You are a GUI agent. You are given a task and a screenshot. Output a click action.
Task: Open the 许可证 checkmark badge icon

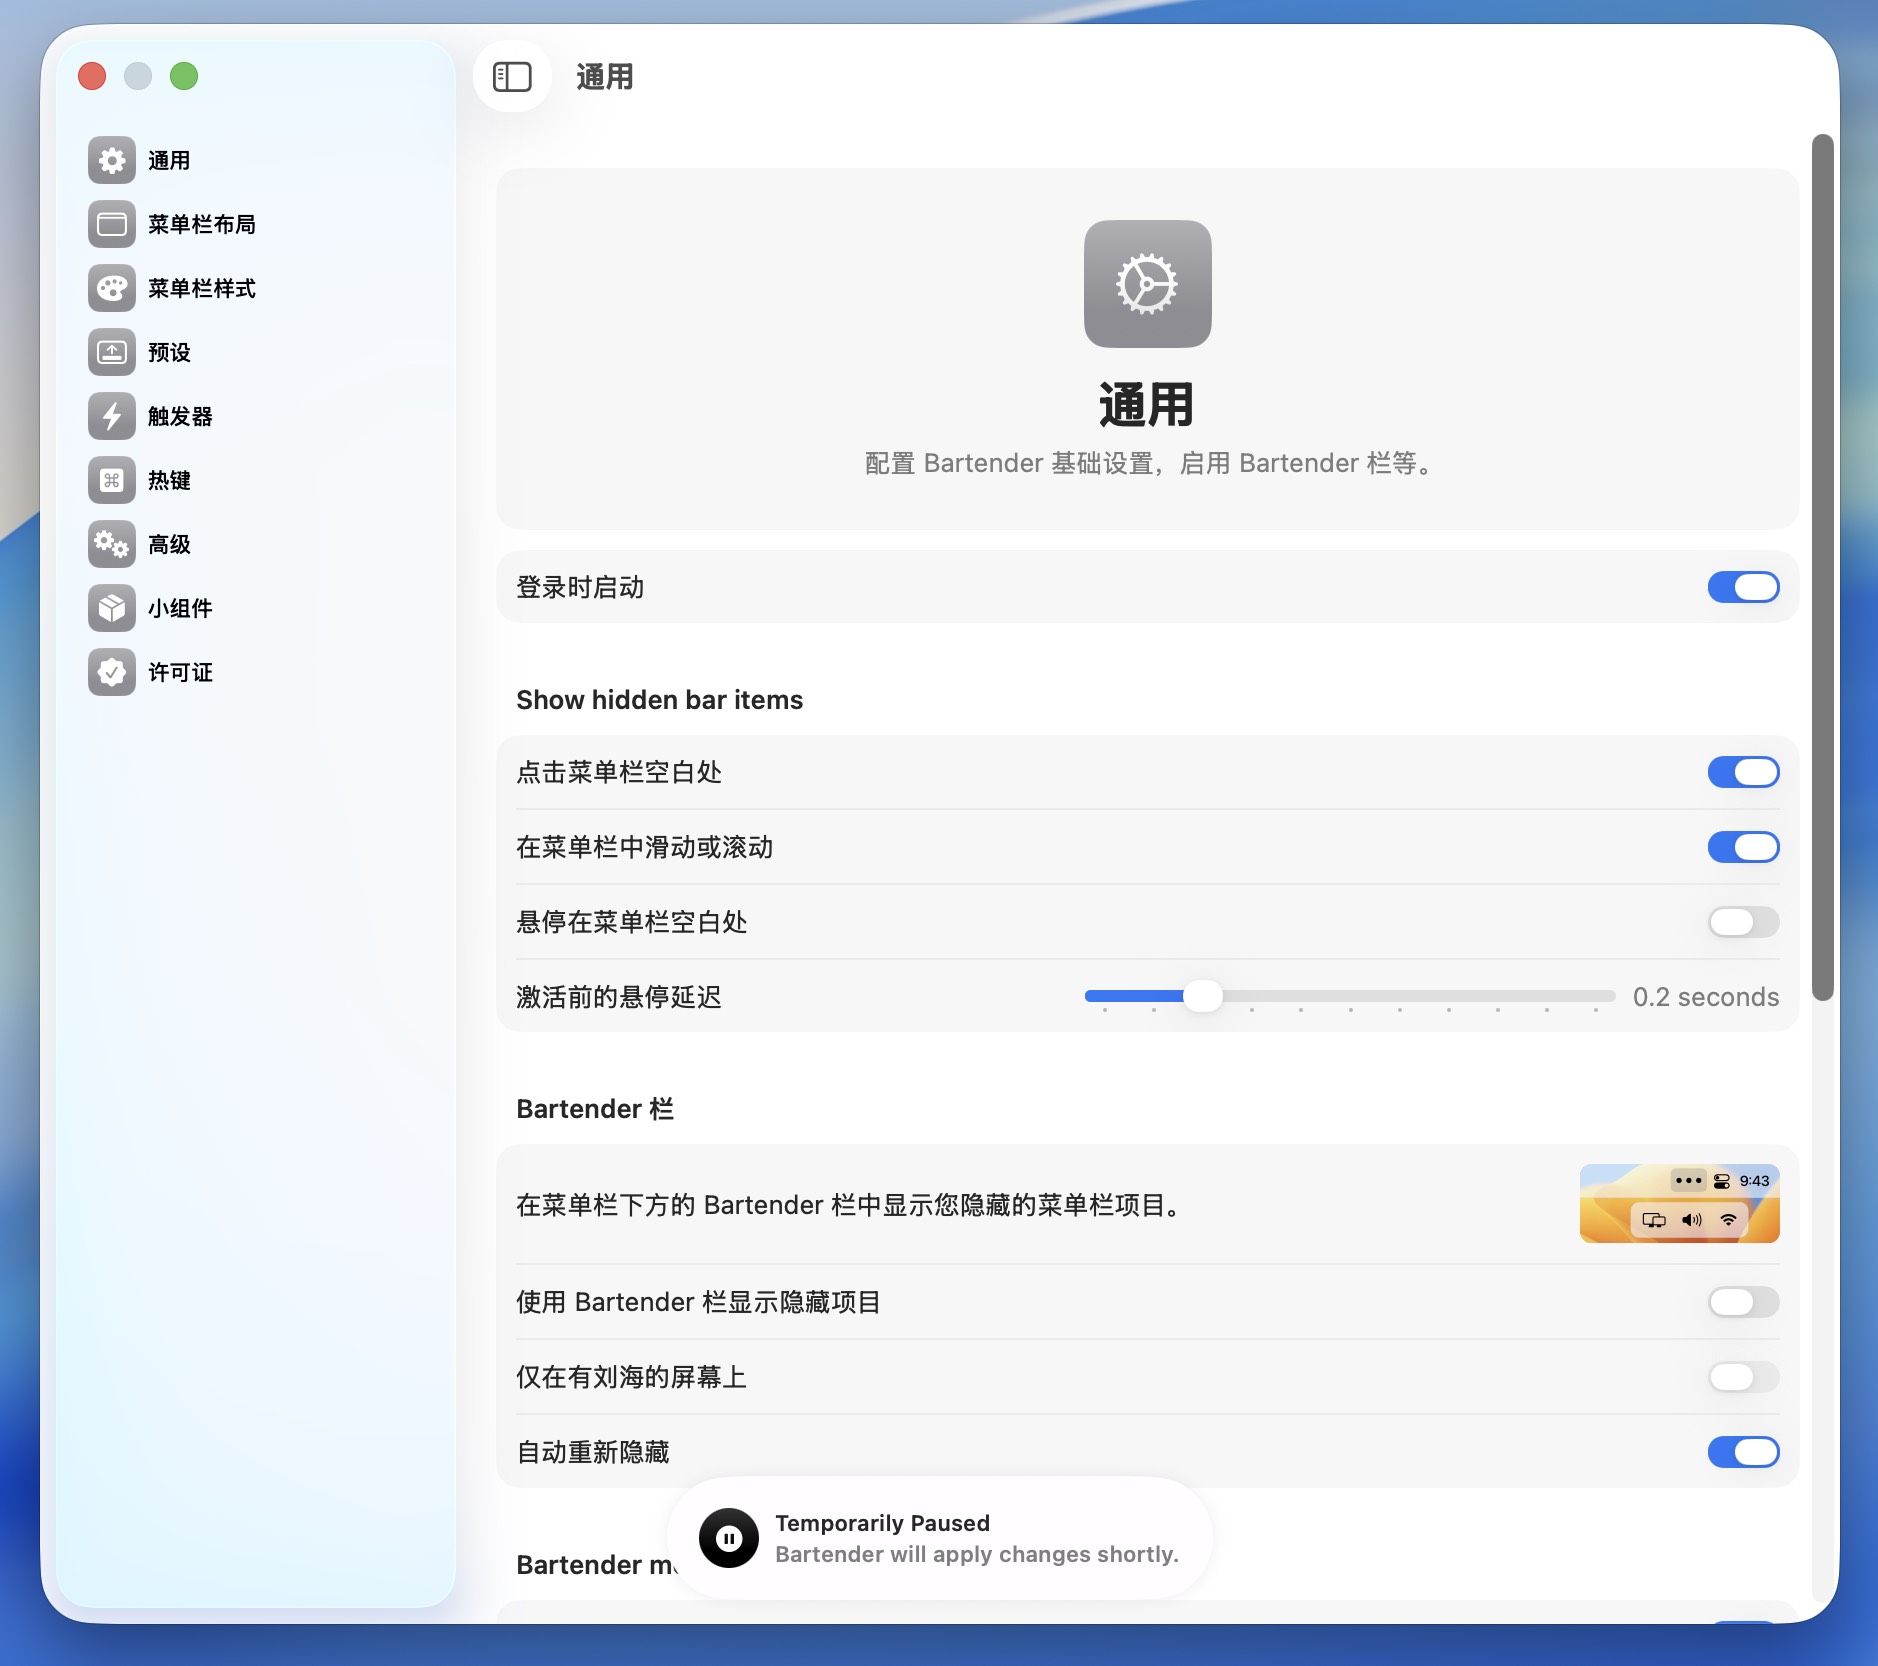tap(112, 672)
